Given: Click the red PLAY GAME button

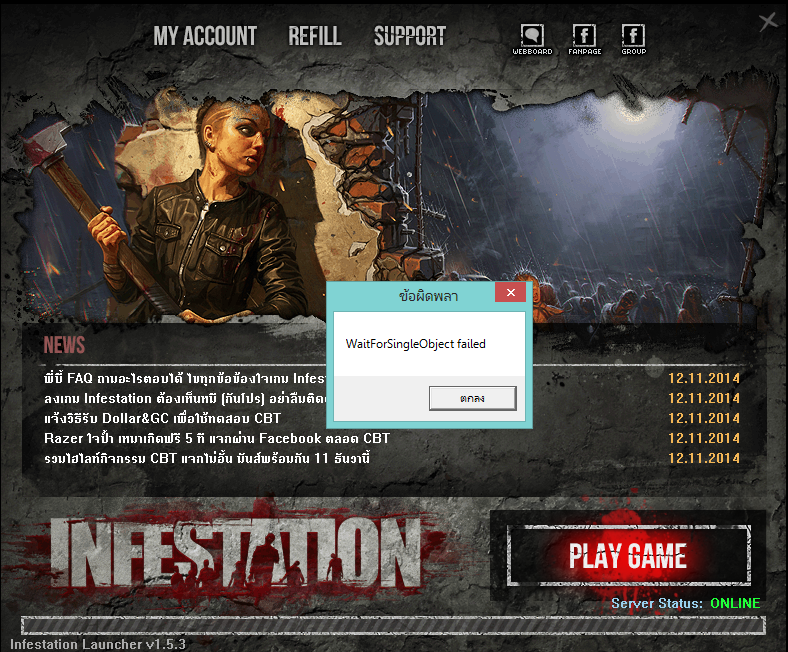Looking at the screenshot, I should point(628,556).
